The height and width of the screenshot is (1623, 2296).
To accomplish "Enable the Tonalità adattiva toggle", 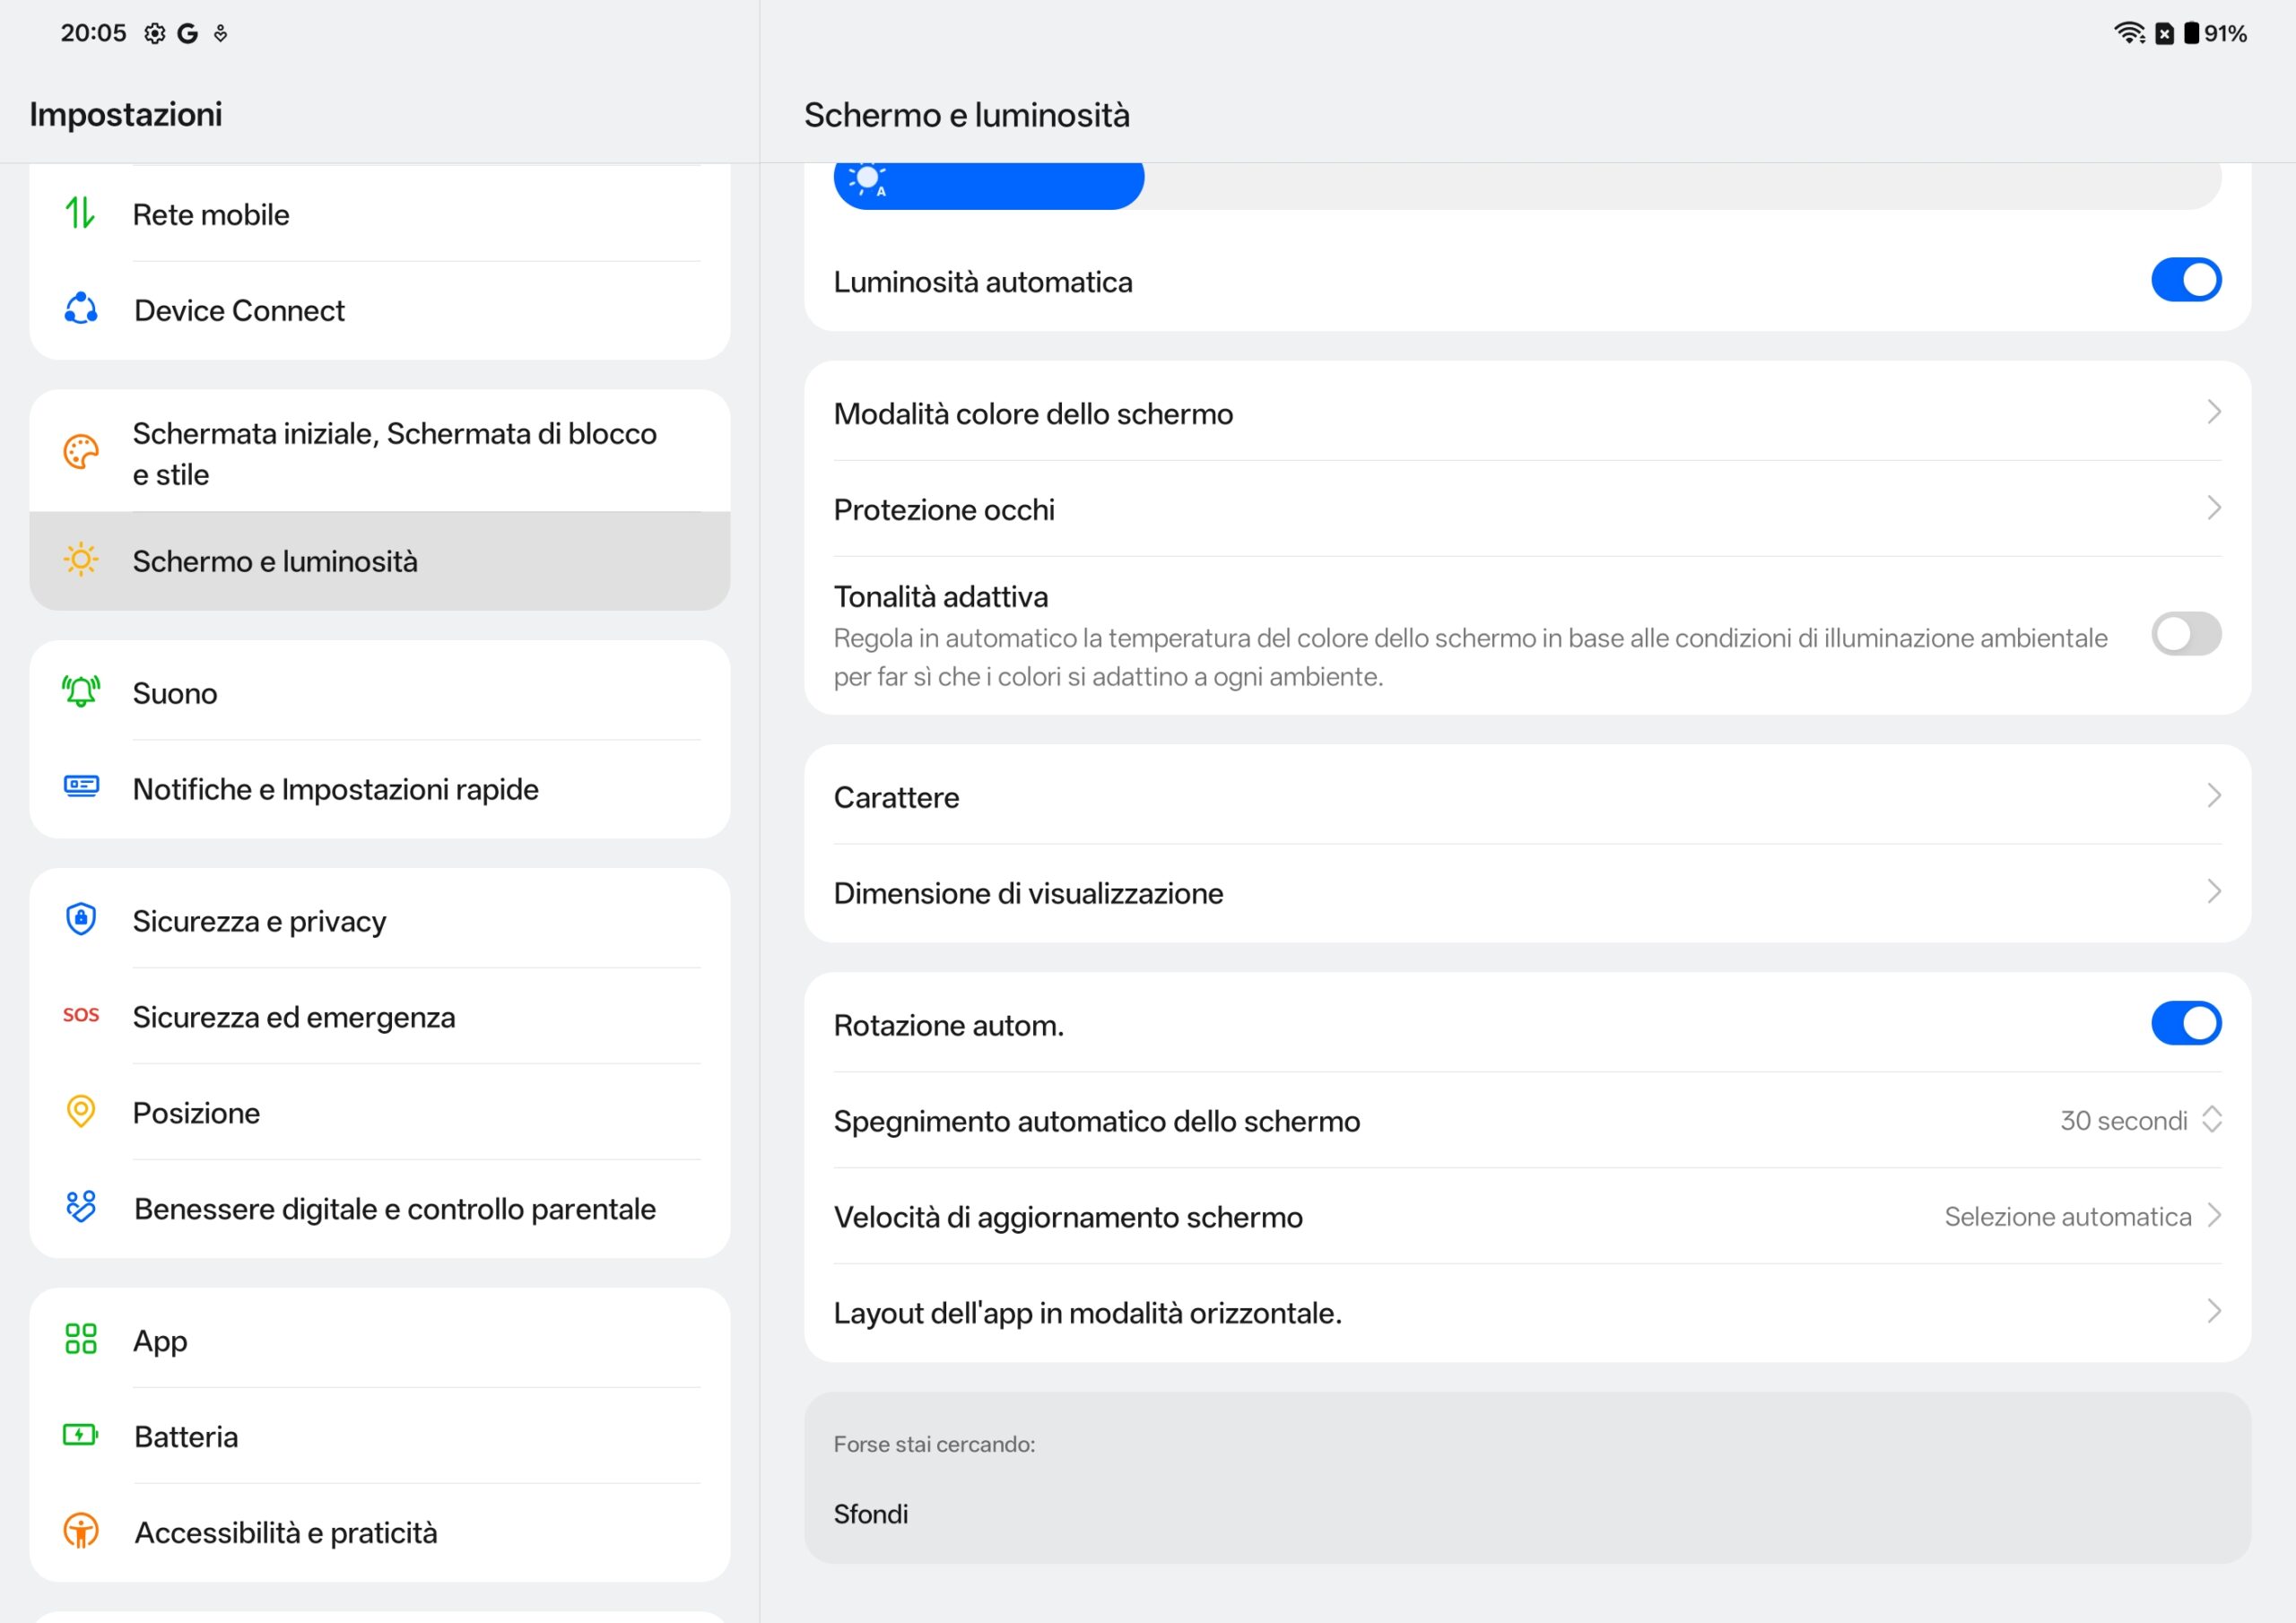I will 2185,634.
